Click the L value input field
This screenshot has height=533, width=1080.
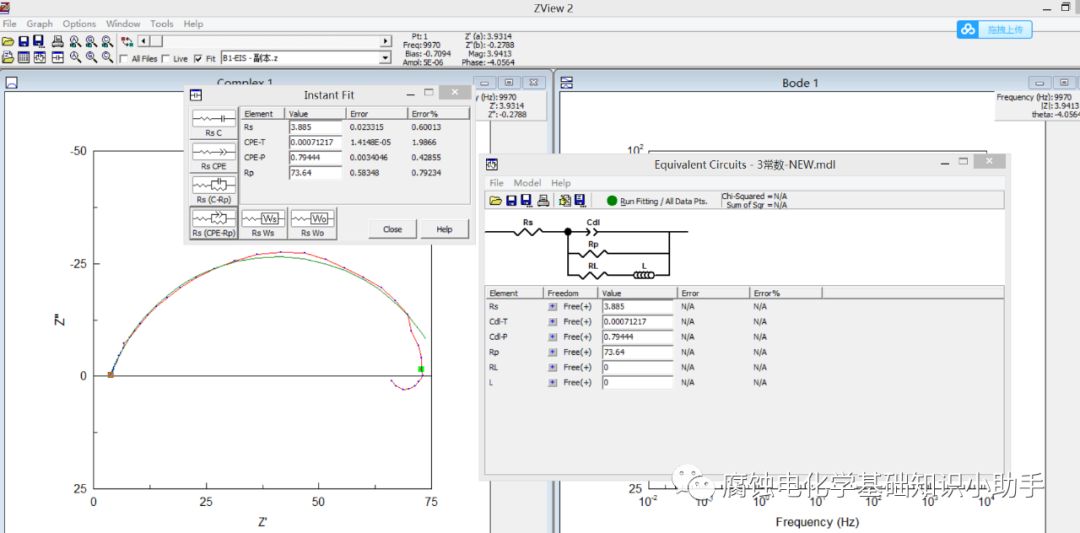[x=638, y=383]
